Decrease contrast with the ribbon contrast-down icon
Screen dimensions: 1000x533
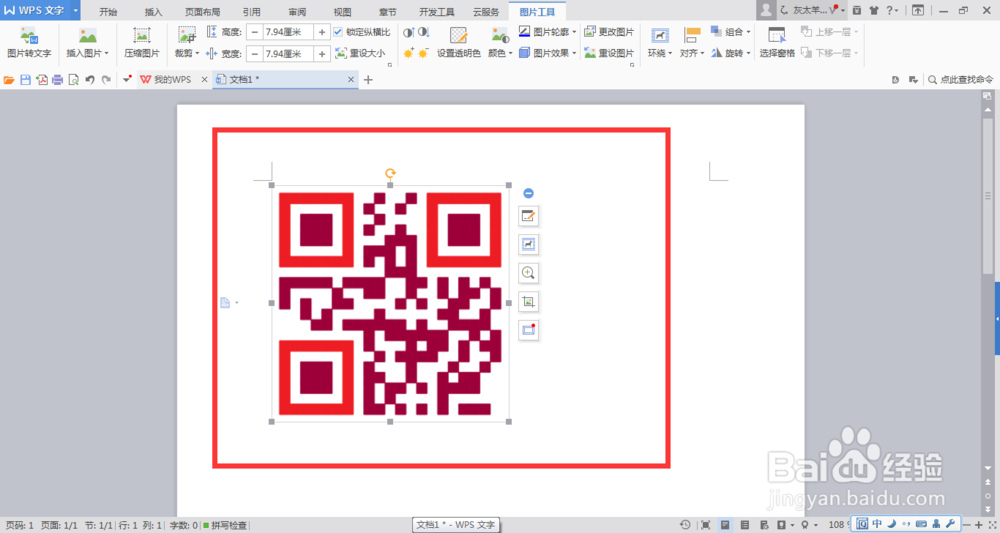(423, 32)
